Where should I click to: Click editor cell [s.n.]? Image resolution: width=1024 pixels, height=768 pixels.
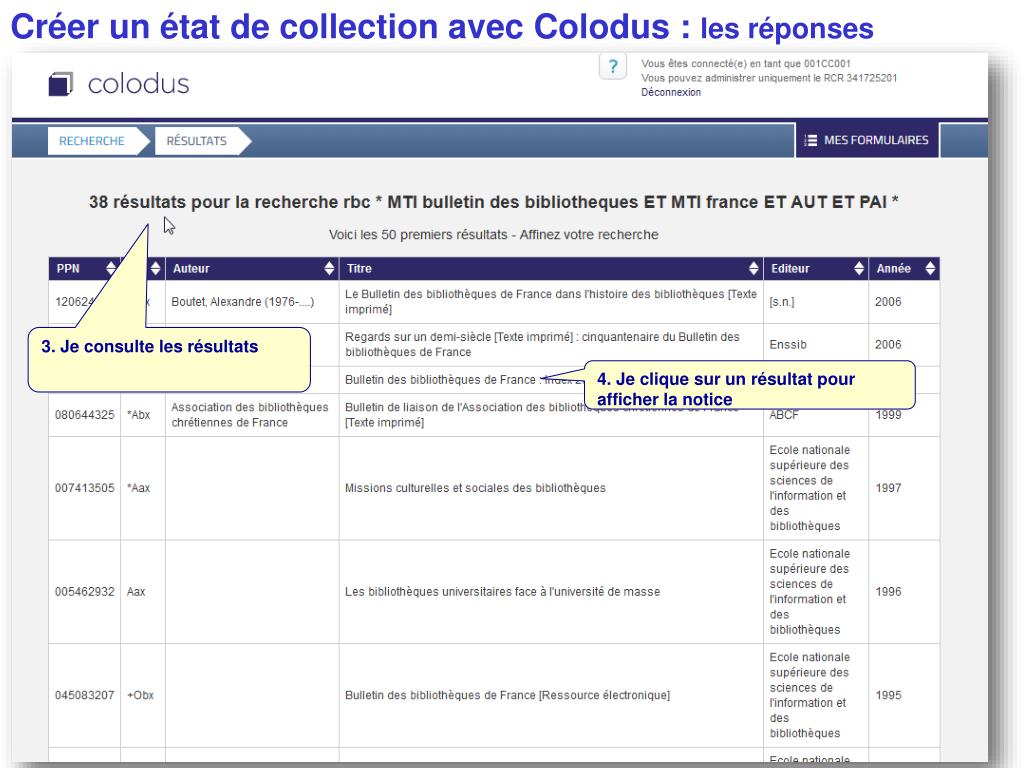tap(782, 302)
